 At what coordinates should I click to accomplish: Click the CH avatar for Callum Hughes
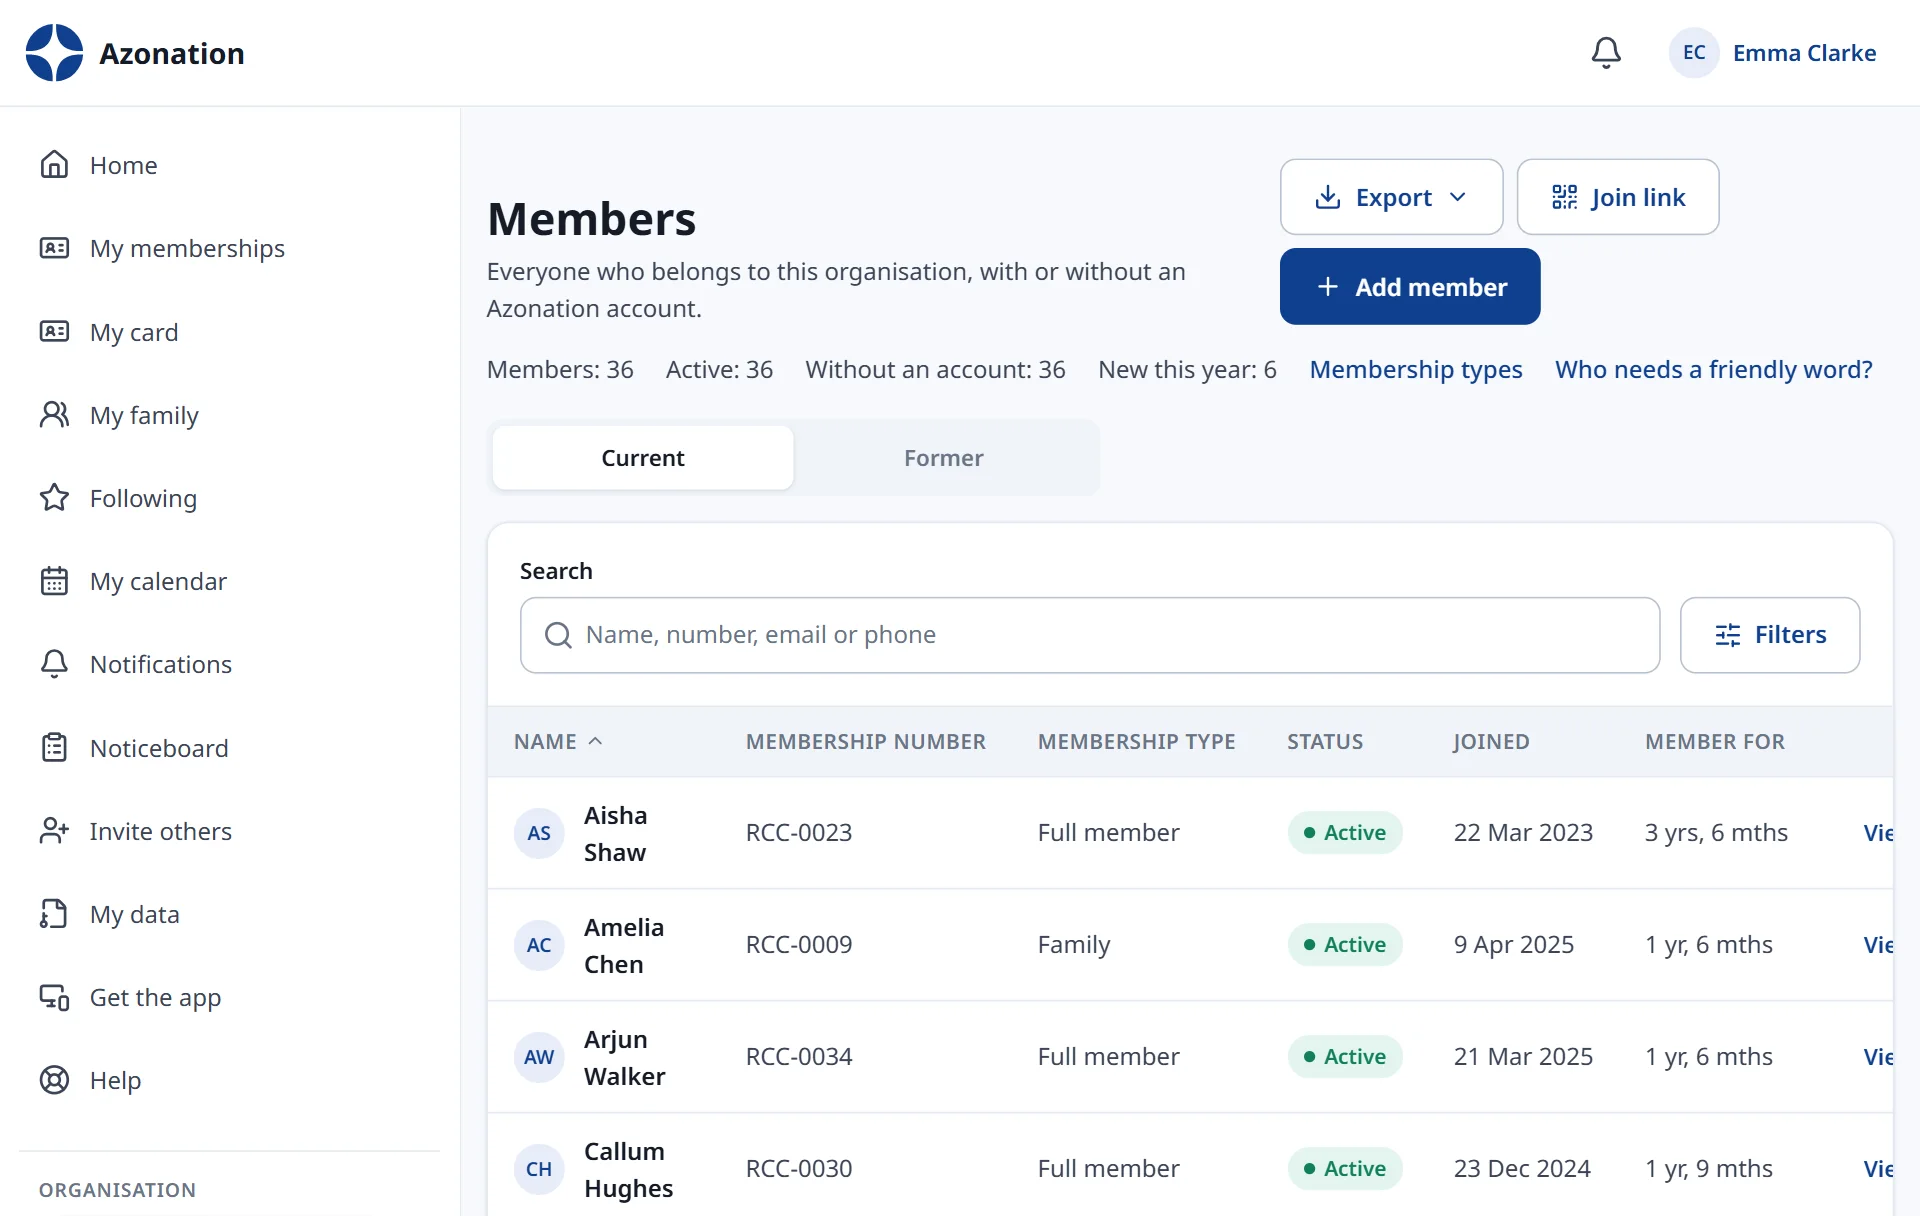tap(539, 1169)
